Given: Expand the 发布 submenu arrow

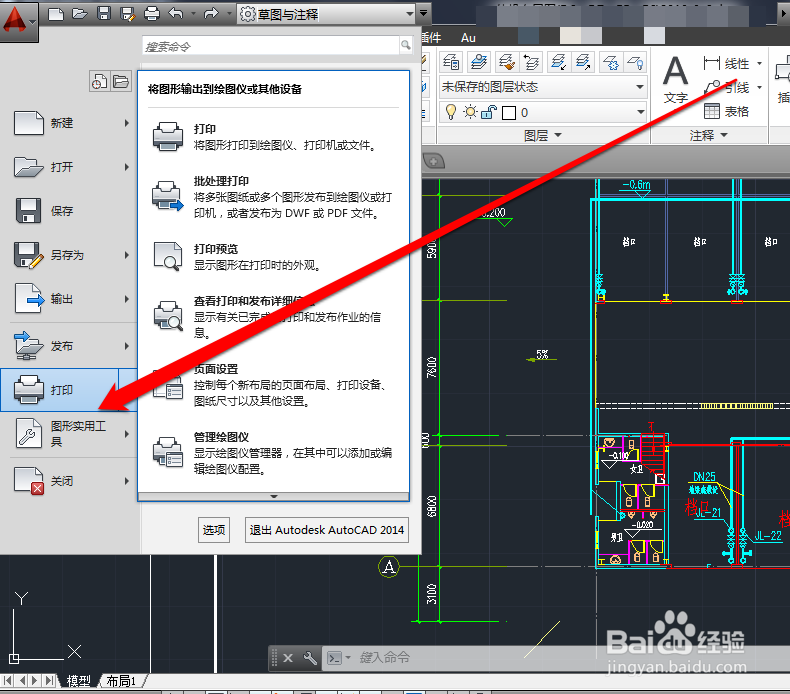Looking at the screenshot, I should 127,346.
